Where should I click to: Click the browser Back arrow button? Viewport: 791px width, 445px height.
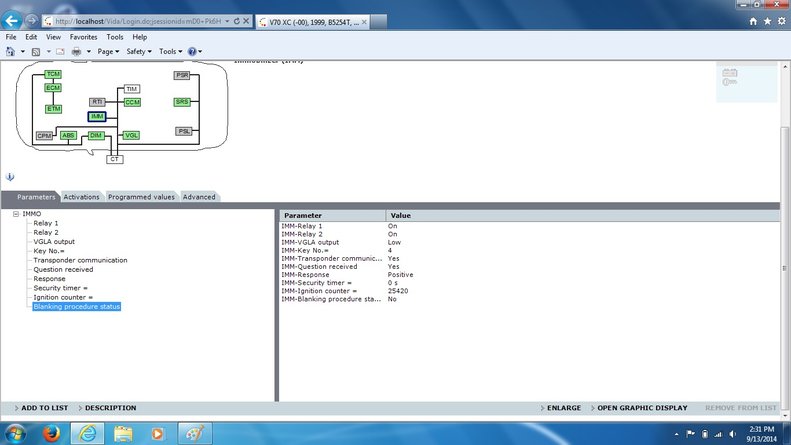[x=15, y=20]
